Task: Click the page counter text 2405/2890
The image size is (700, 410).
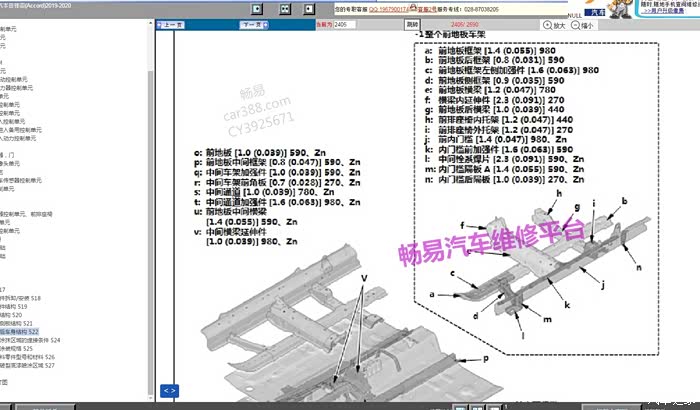Action: coord(465,25)
